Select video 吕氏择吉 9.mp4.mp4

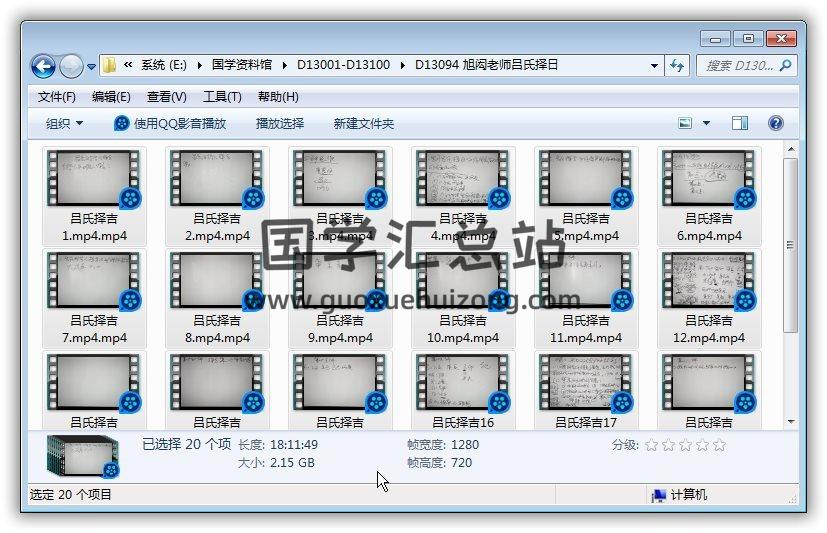point(340,298)
